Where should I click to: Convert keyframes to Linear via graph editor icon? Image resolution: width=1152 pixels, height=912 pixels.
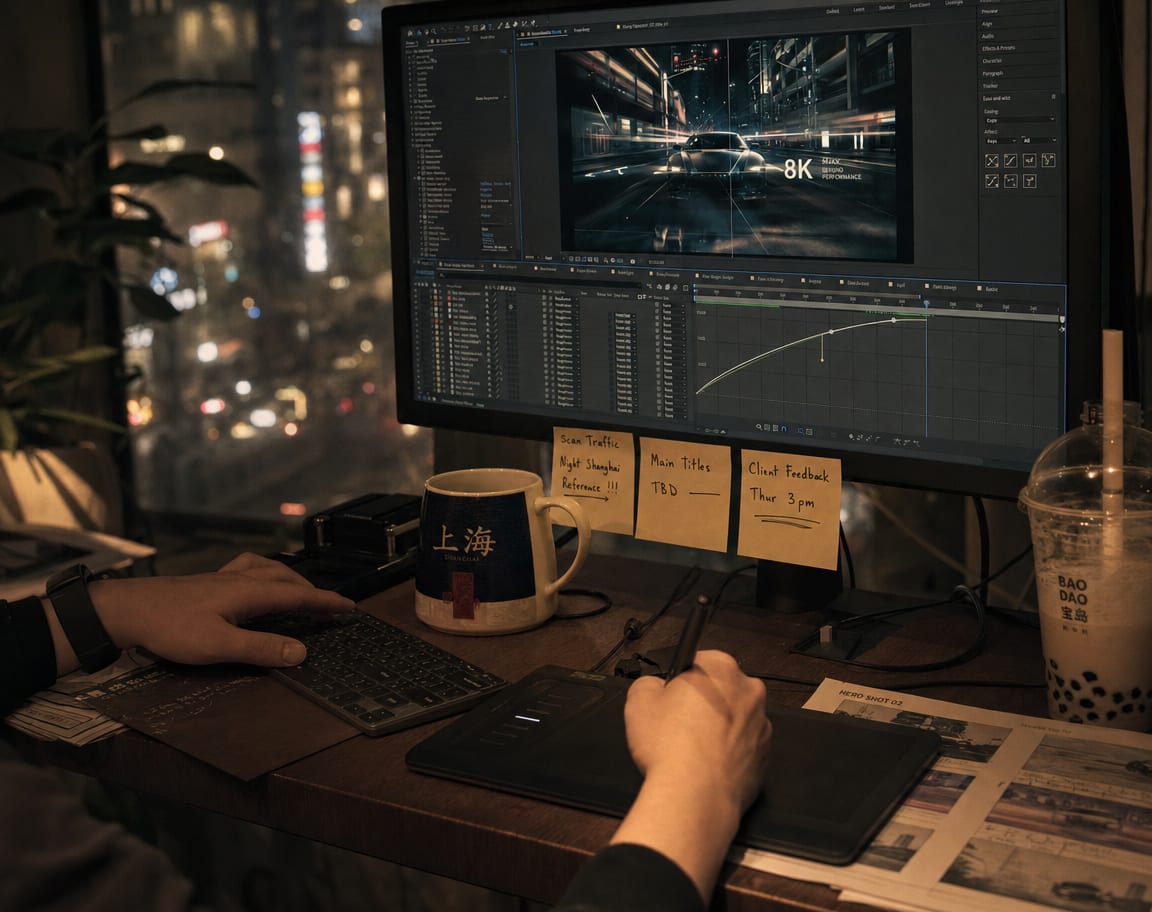pyautogui.click(x=868, y=438)
